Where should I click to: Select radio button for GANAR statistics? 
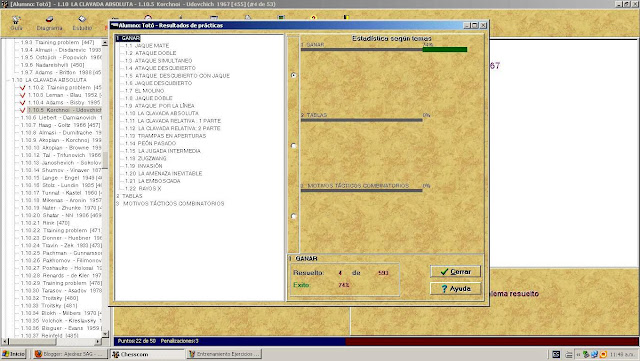coord(293,75)
